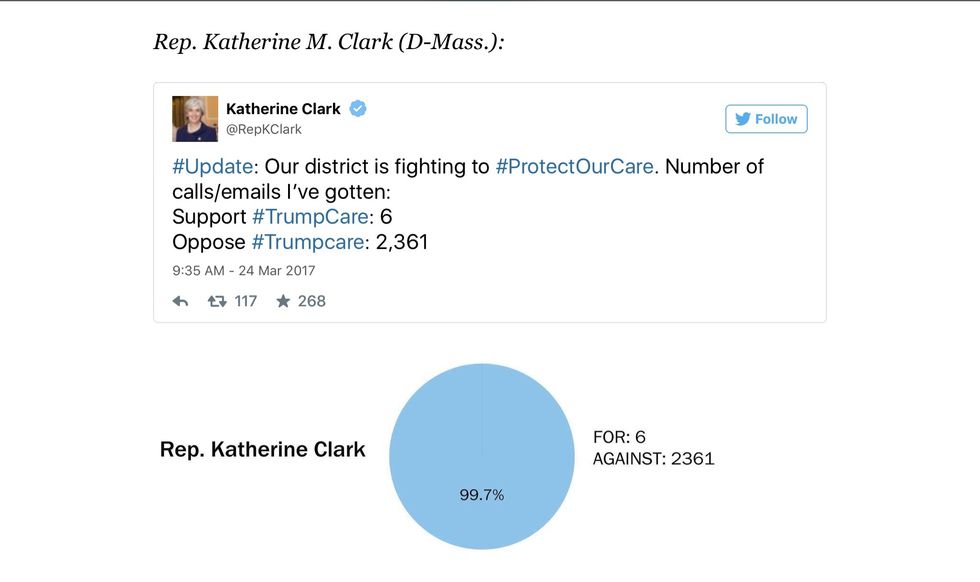Open the #ProtectOurCare hashtag
The height and width of the screenshot is (582, 980).
pyautogui.click(x=575, y=166)
